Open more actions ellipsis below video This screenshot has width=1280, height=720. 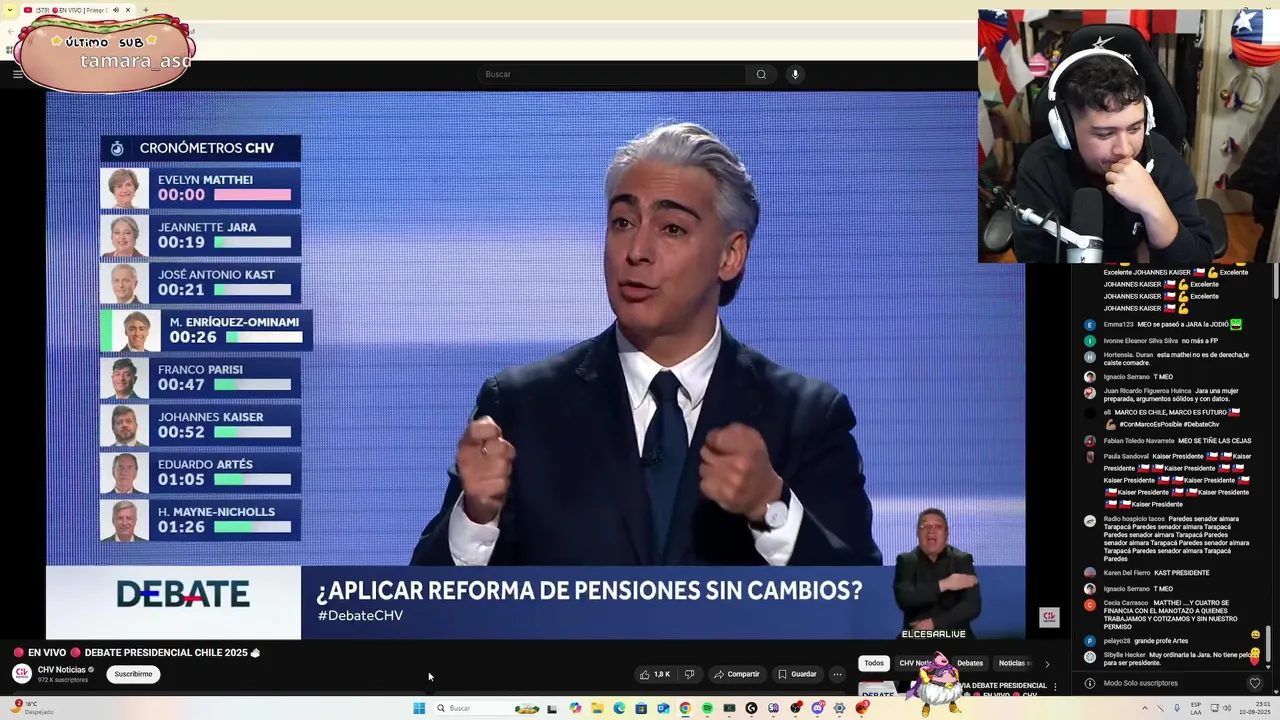[x=838, y=674]
